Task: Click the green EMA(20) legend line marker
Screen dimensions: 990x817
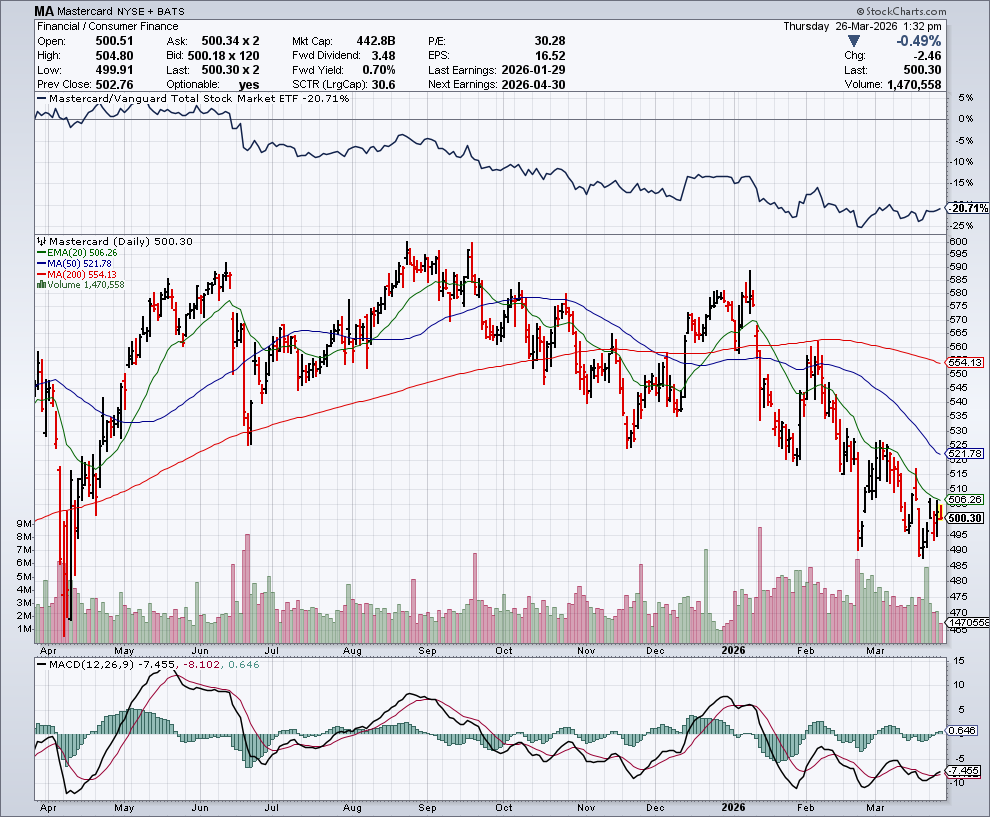Action: pyautogui.click(x=40, y=252)
